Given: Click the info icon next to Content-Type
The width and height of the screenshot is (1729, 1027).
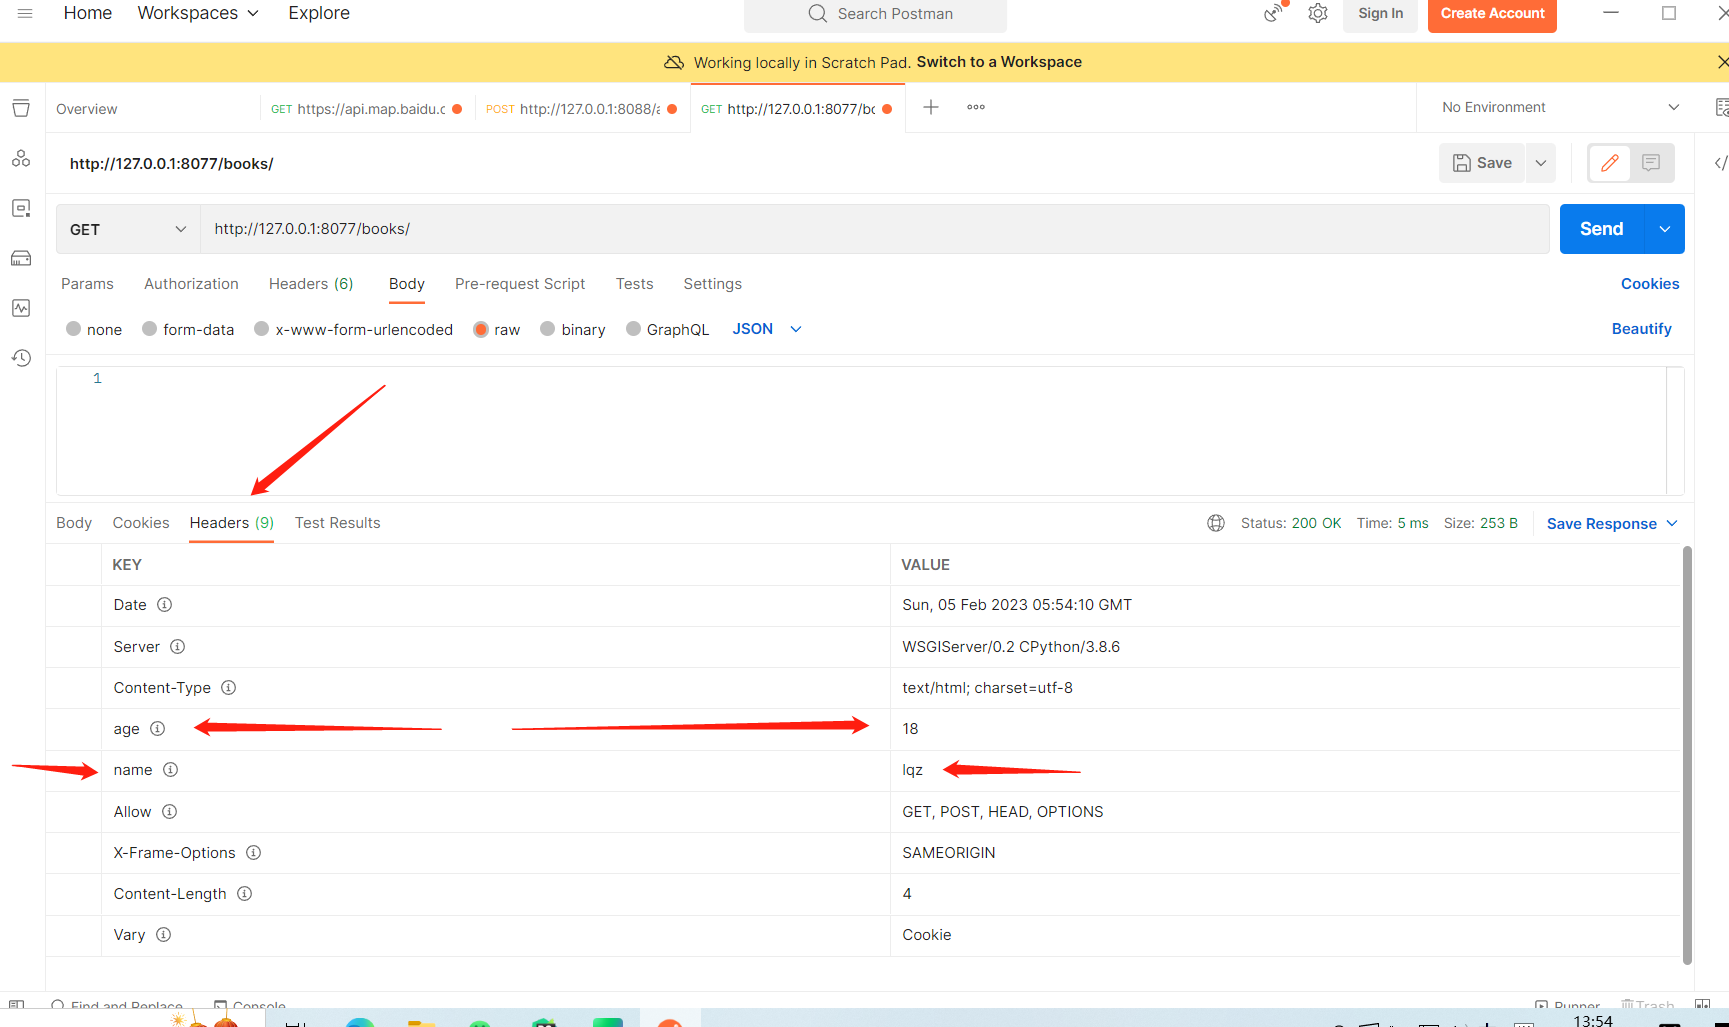Looking at the screenshot, I should click(x=229, y=688).
